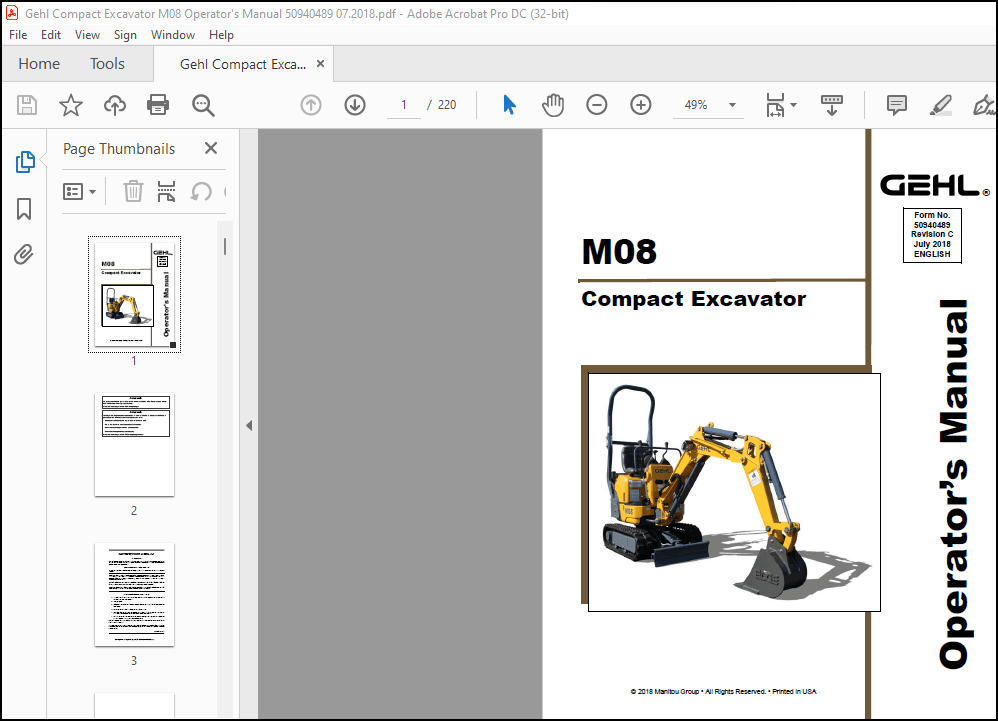Open the Bookmarks panel in the sidebar

[x=22, y=208]
